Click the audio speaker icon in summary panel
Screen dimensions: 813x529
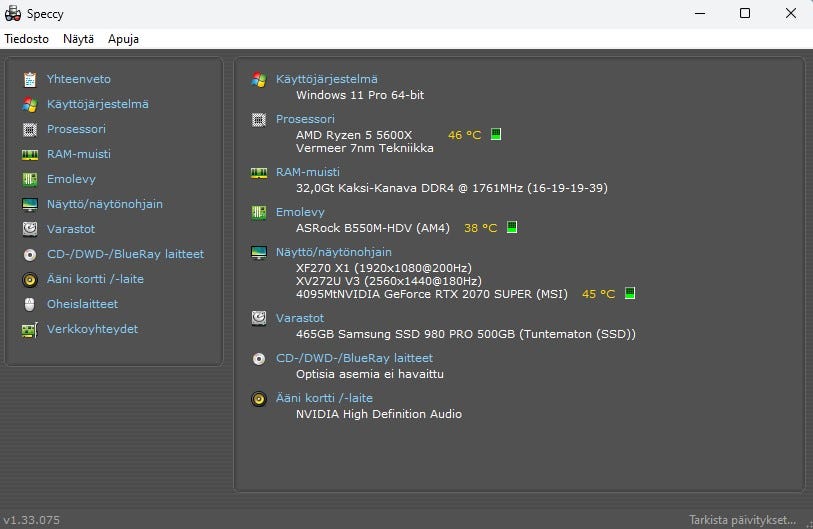click(x=259, y=399)
